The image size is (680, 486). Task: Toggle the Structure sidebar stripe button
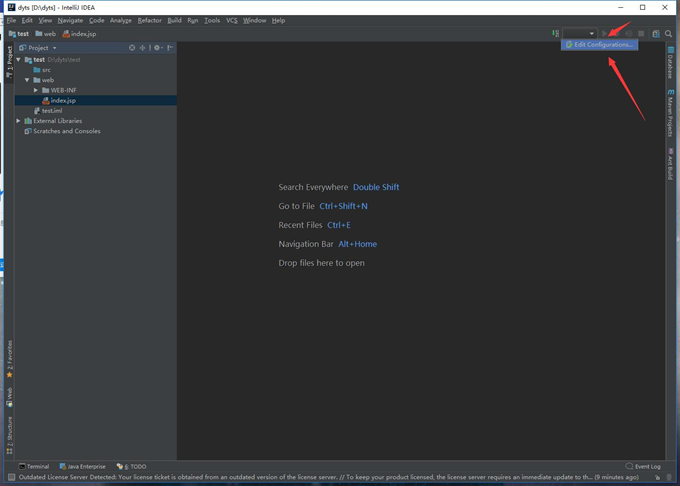pyautogui.click(x=10, y=435)
